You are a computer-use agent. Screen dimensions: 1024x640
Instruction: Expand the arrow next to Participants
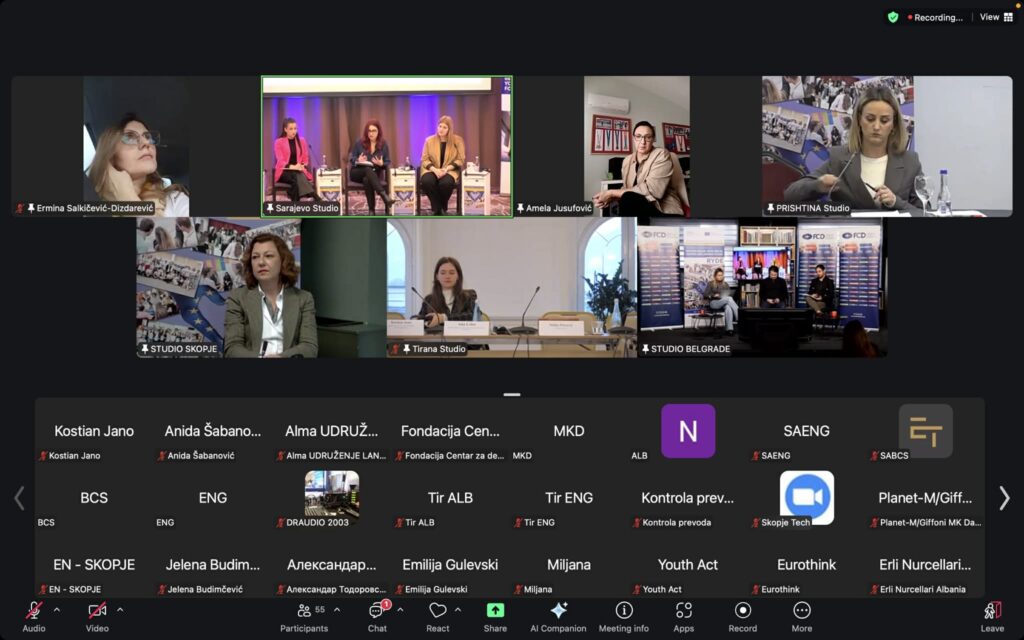click(336, 610)
